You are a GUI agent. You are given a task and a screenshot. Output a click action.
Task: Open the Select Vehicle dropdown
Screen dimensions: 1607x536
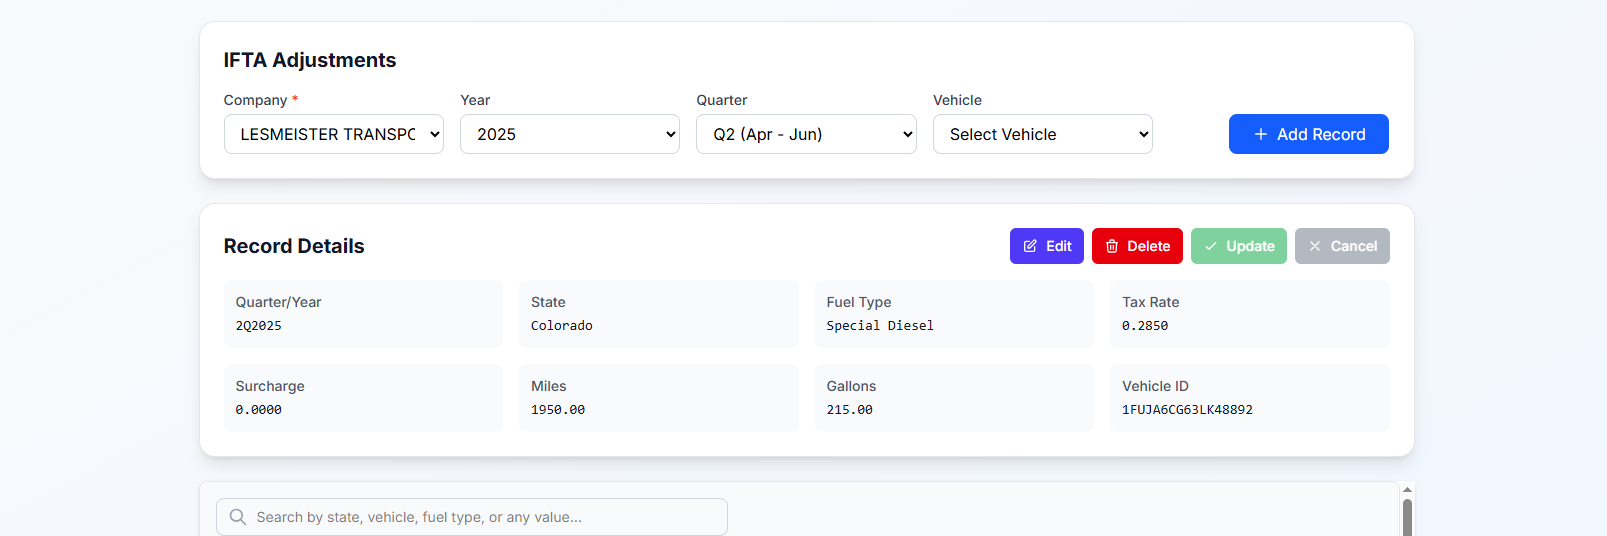[1042, 134]
